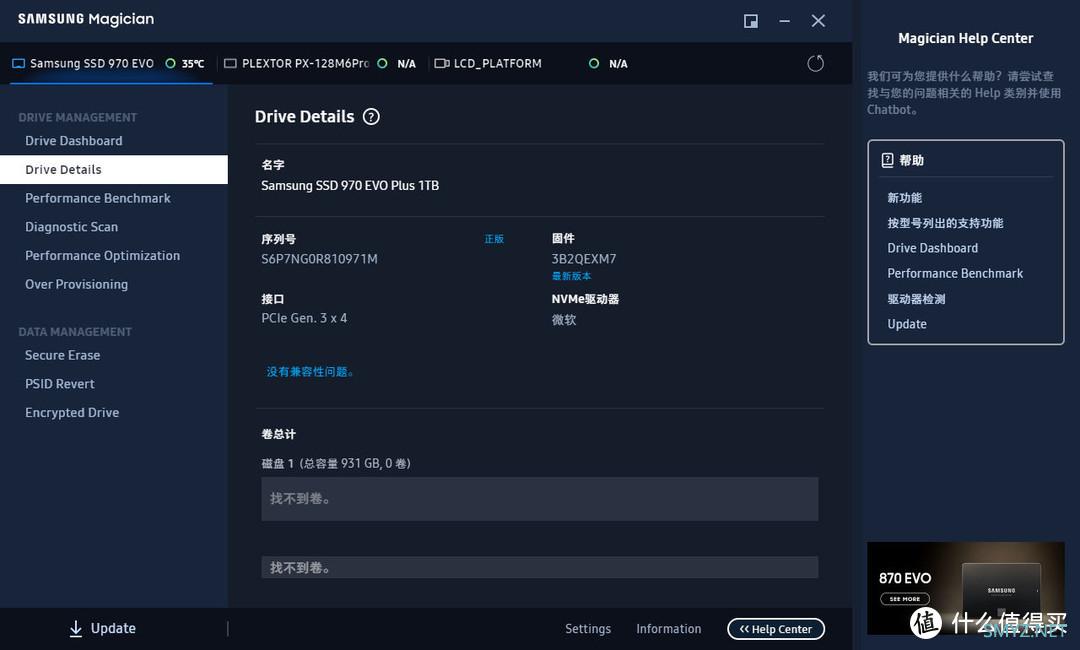Viewport: 1080px width, 650px height.
Task: Click the first 找不到卷 volume box
Action: click(x=539, y=499)
